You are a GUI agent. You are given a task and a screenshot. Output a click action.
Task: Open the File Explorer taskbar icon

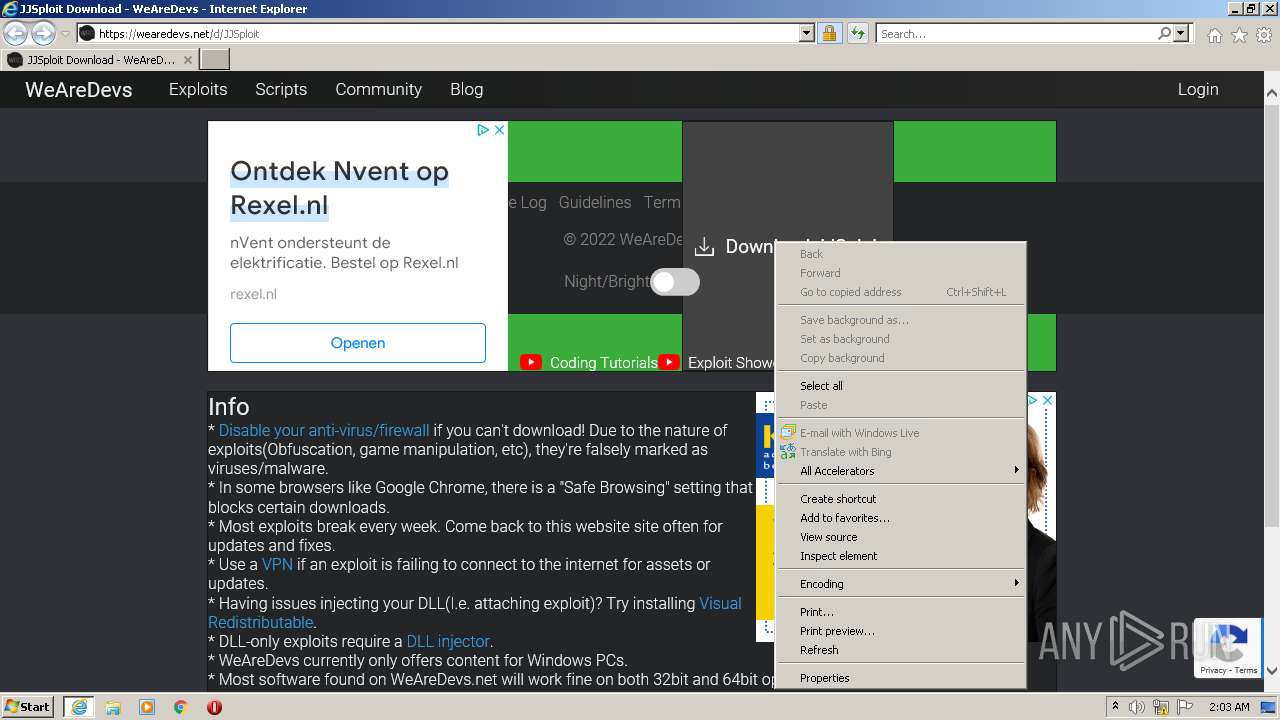tap(113, 707)
